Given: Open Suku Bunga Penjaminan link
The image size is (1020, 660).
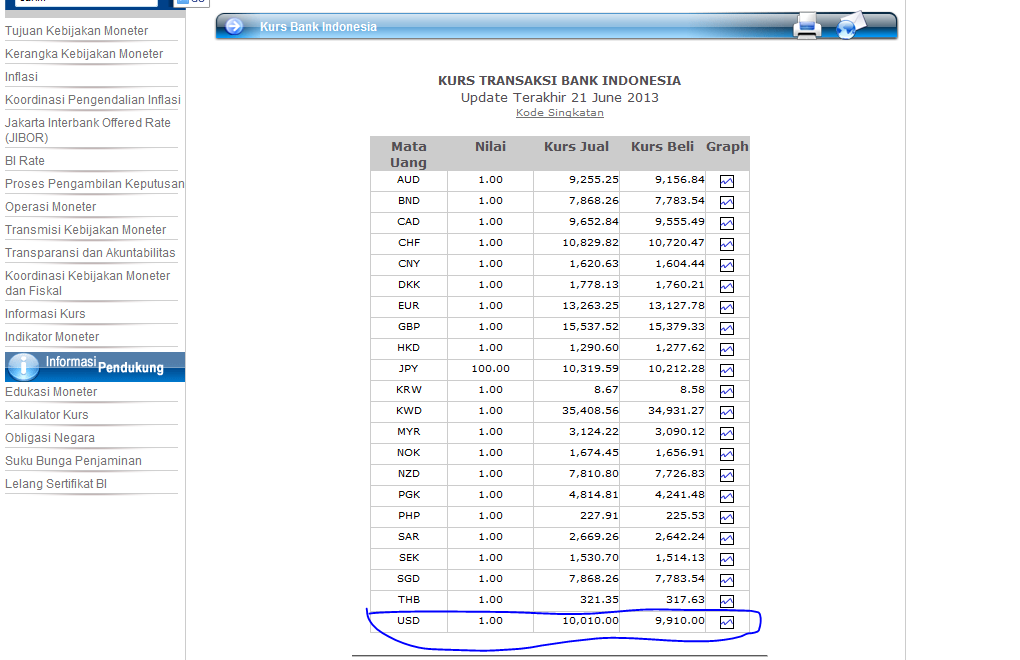Looking at the screenshot, I should [x=74, y=460].
